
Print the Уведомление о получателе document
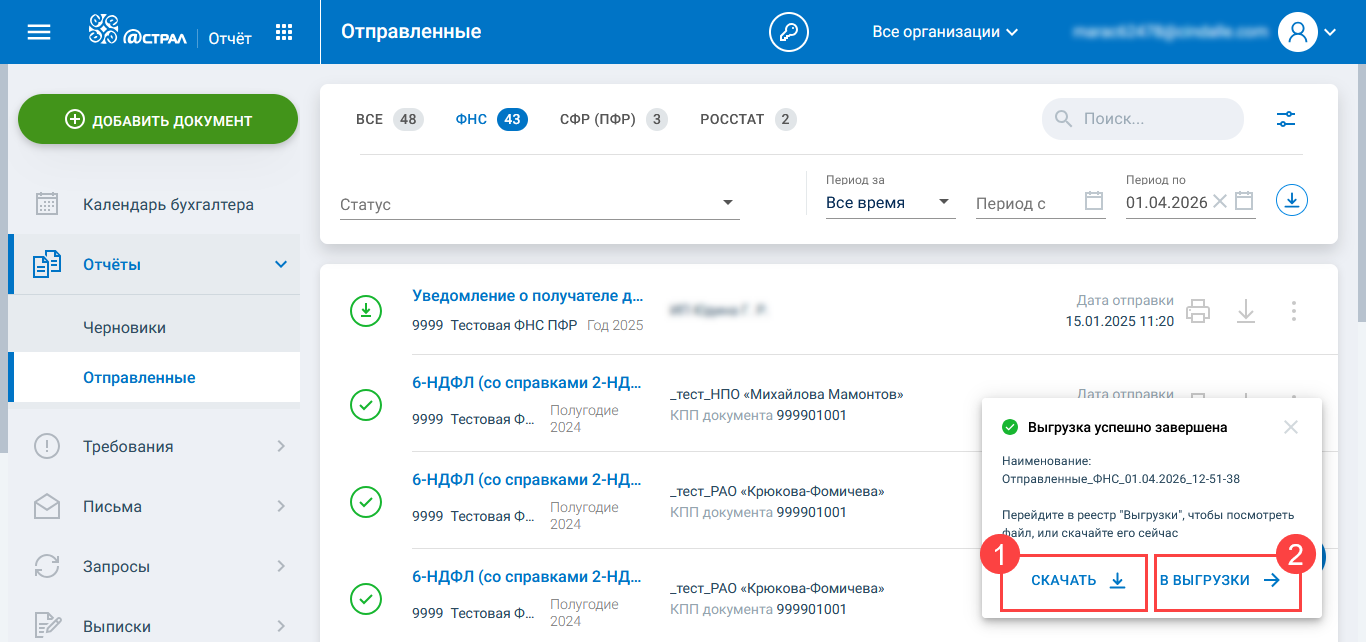(x=1197, y=311)
